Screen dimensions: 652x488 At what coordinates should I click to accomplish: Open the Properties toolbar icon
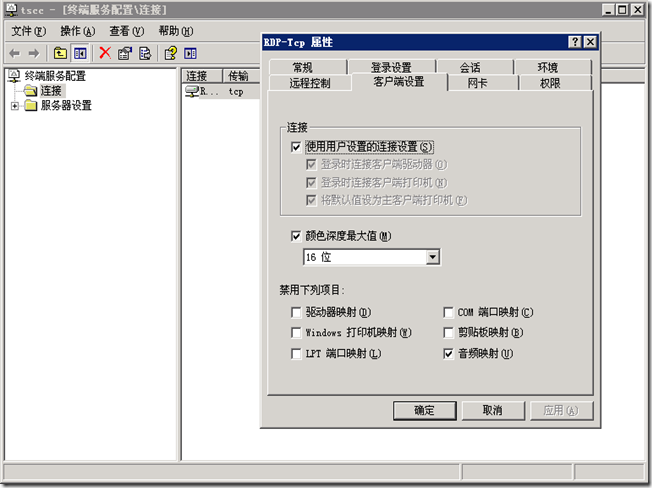pos(125,53)
